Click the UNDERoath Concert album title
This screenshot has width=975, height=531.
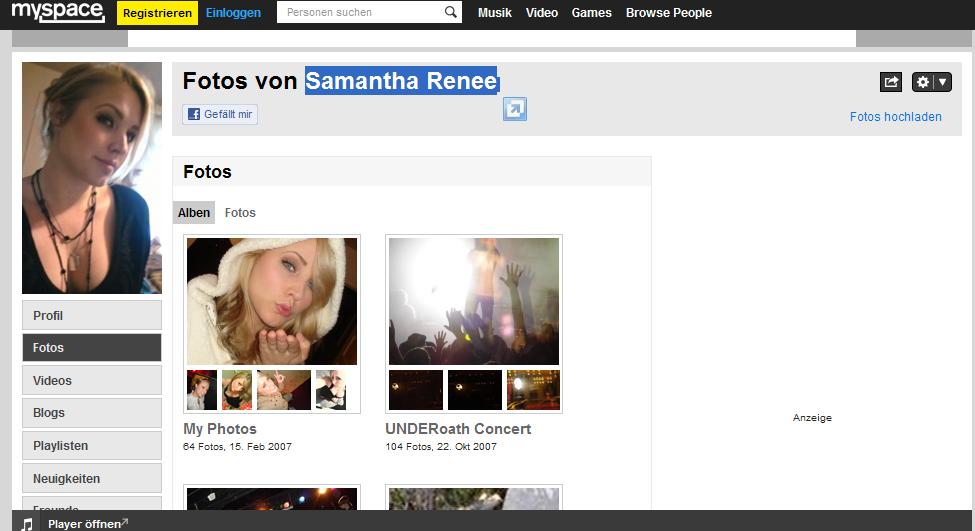[458, 429]
